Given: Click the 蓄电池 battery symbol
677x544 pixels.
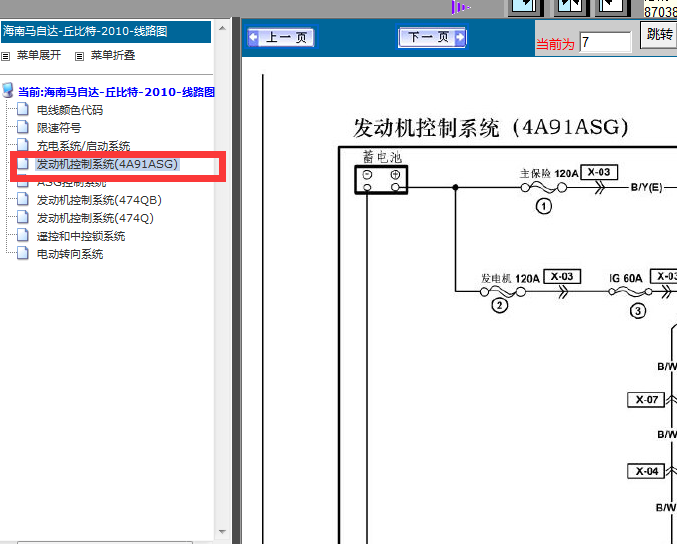Looking at the screenshot, I should (x=381, y=180).
